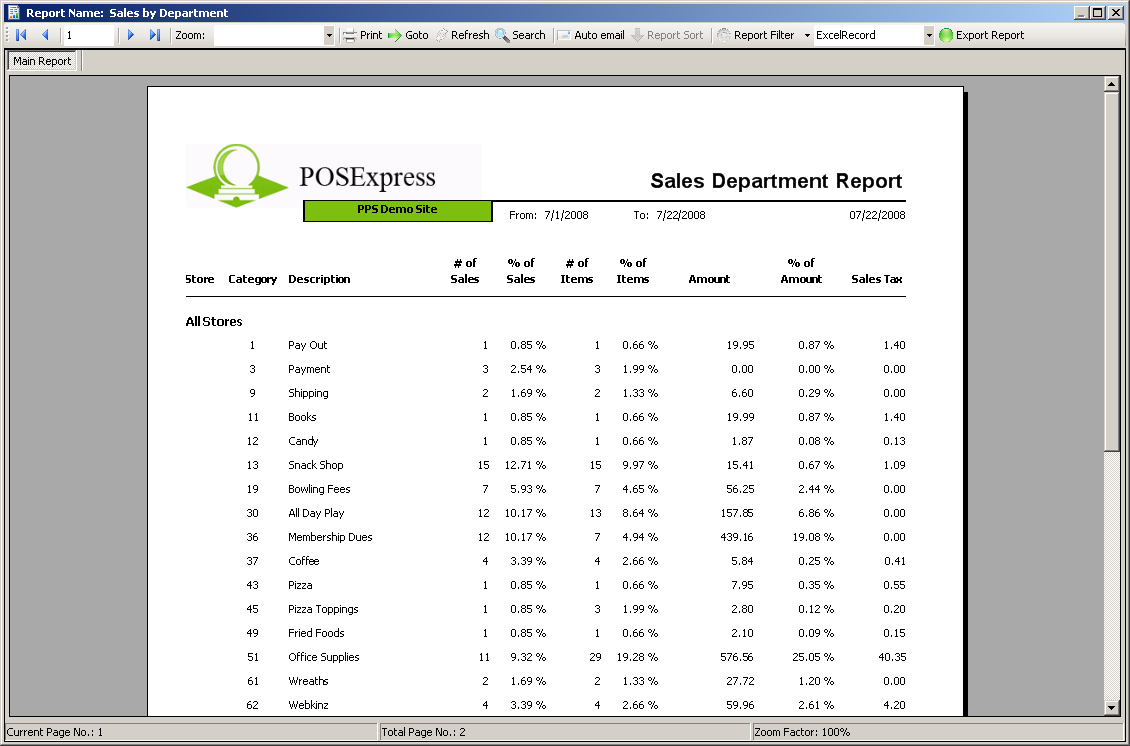Click the POSExpress logo on the report
This screenshot has width=1130, height=746.
(x=334, y=176)
